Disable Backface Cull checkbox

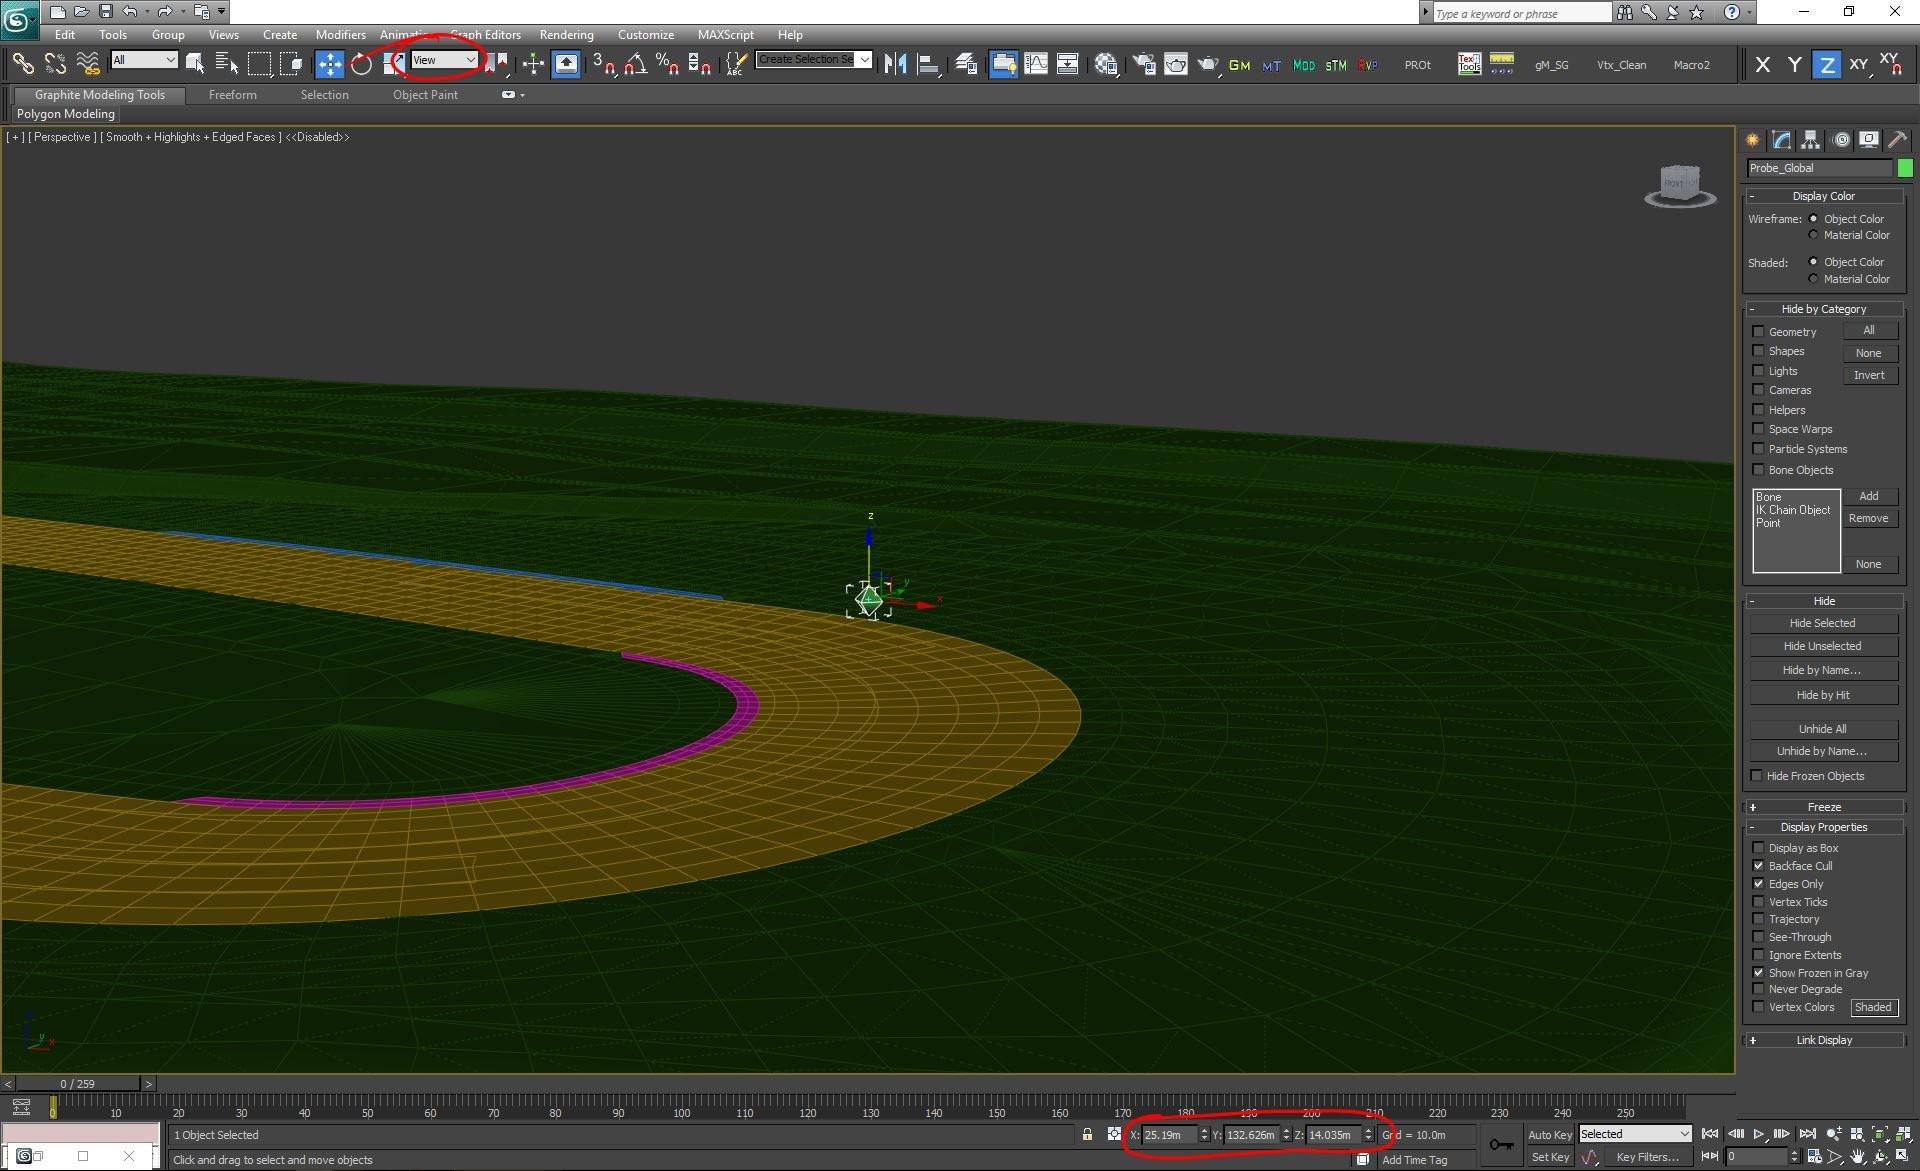coord(1758,866)
